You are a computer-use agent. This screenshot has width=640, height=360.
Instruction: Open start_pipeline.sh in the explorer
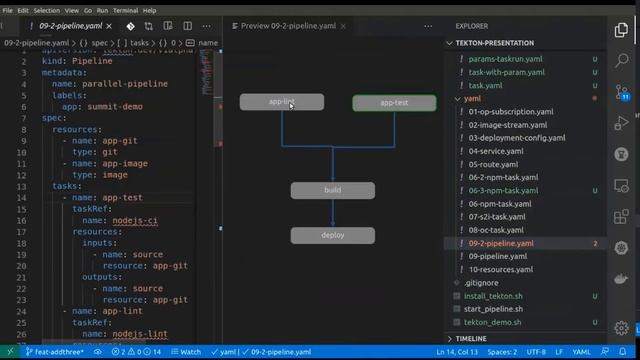[493, 309]
